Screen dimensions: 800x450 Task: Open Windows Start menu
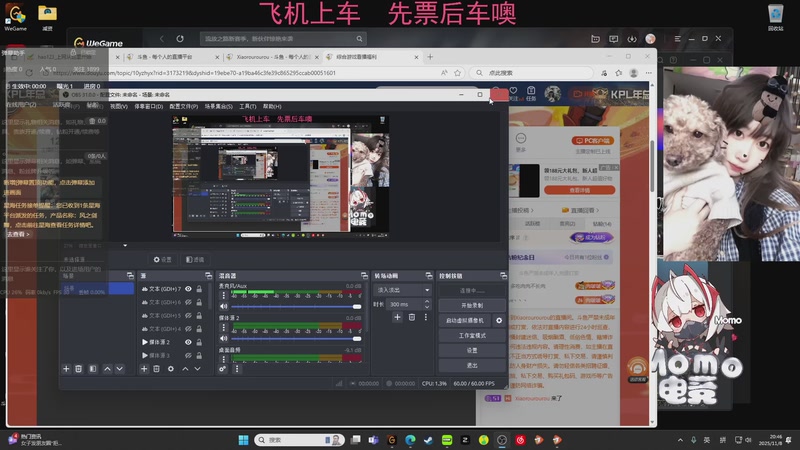243,440
